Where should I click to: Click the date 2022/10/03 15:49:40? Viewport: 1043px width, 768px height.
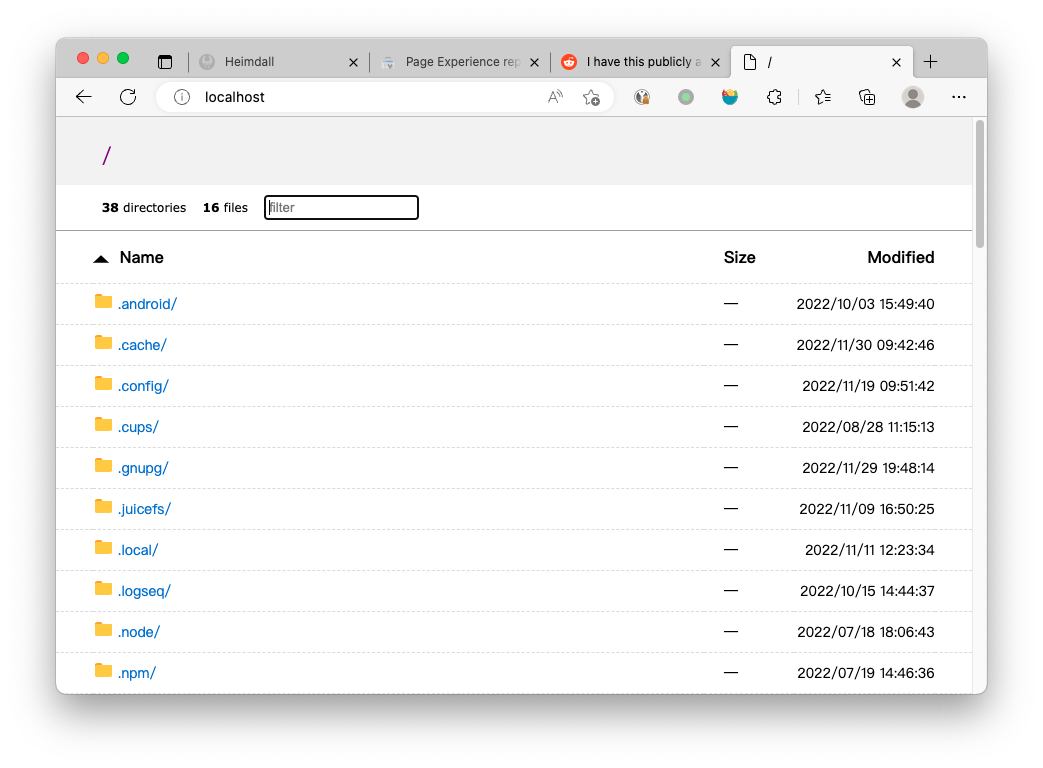coord(865,304)
